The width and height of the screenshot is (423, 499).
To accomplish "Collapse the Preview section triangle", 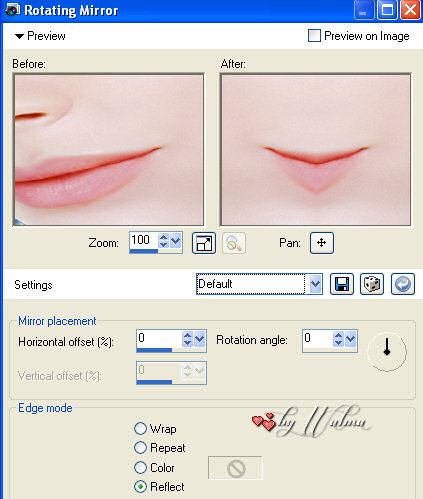I will (x=19, y=36).
